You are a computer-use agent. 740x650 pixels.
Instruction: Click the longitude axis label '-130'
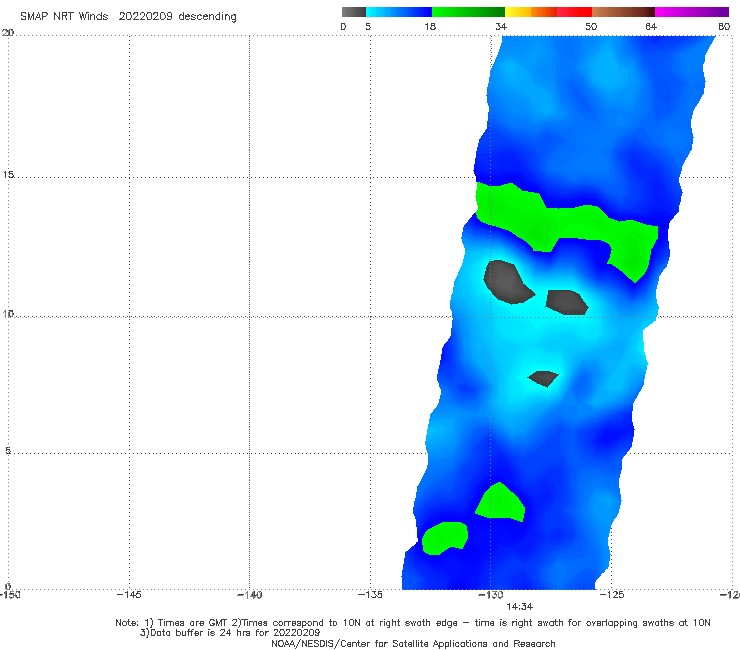(x=490, y=595)
